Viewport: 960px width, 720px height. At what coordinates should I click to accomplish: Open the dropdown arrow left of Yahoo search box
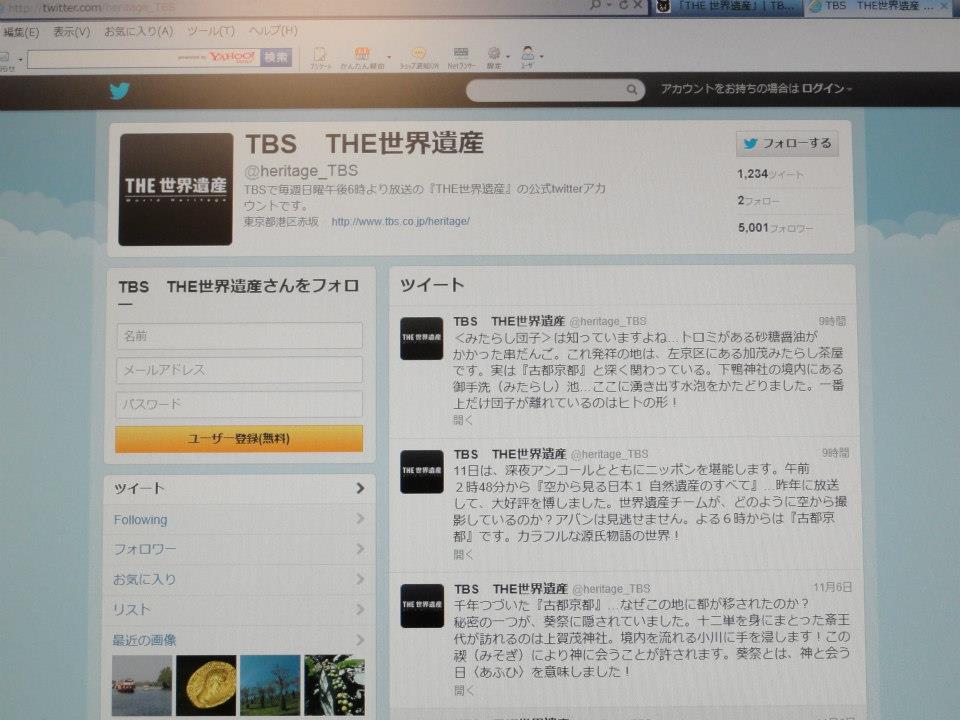20,59
